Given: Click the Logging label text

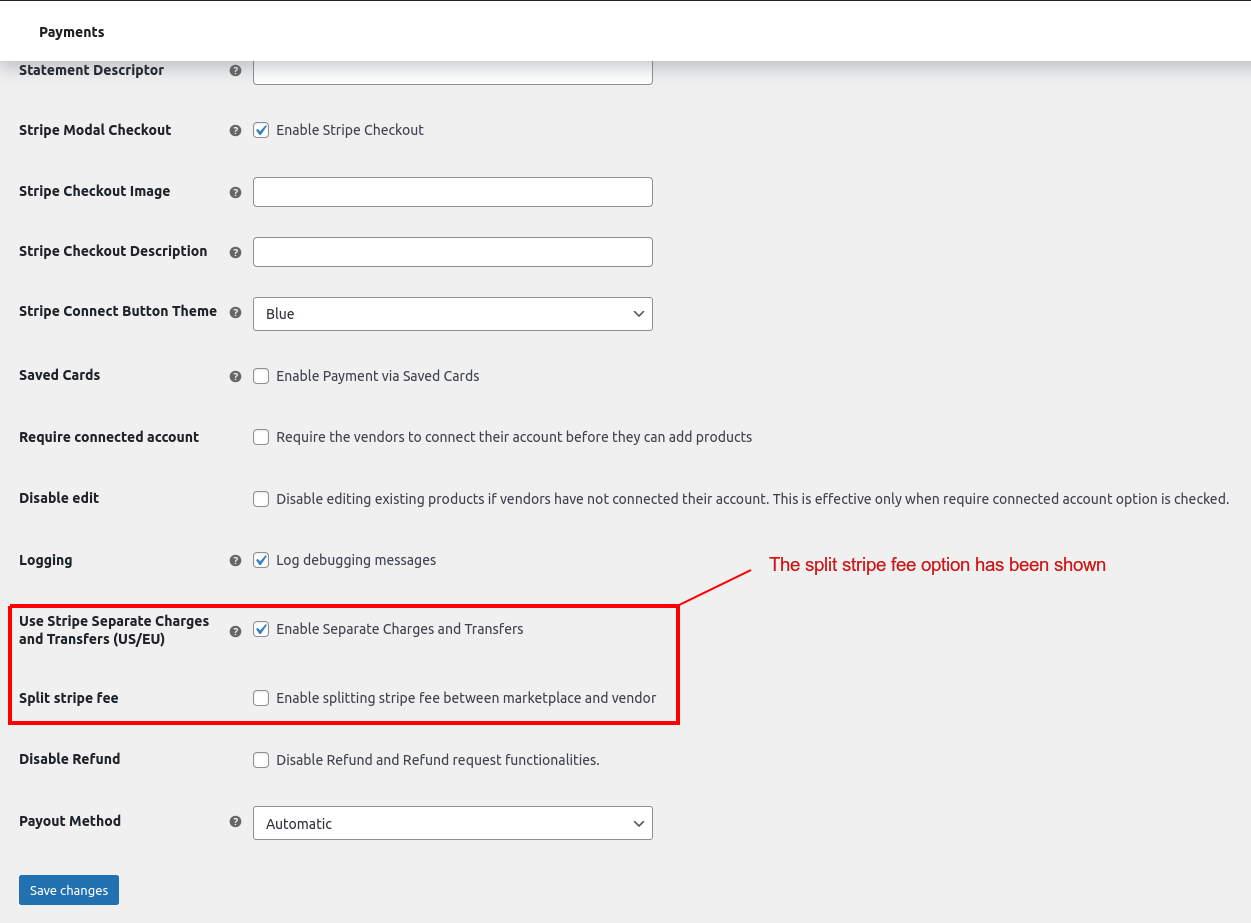Looking at the screenshot, I should [46, 560].
